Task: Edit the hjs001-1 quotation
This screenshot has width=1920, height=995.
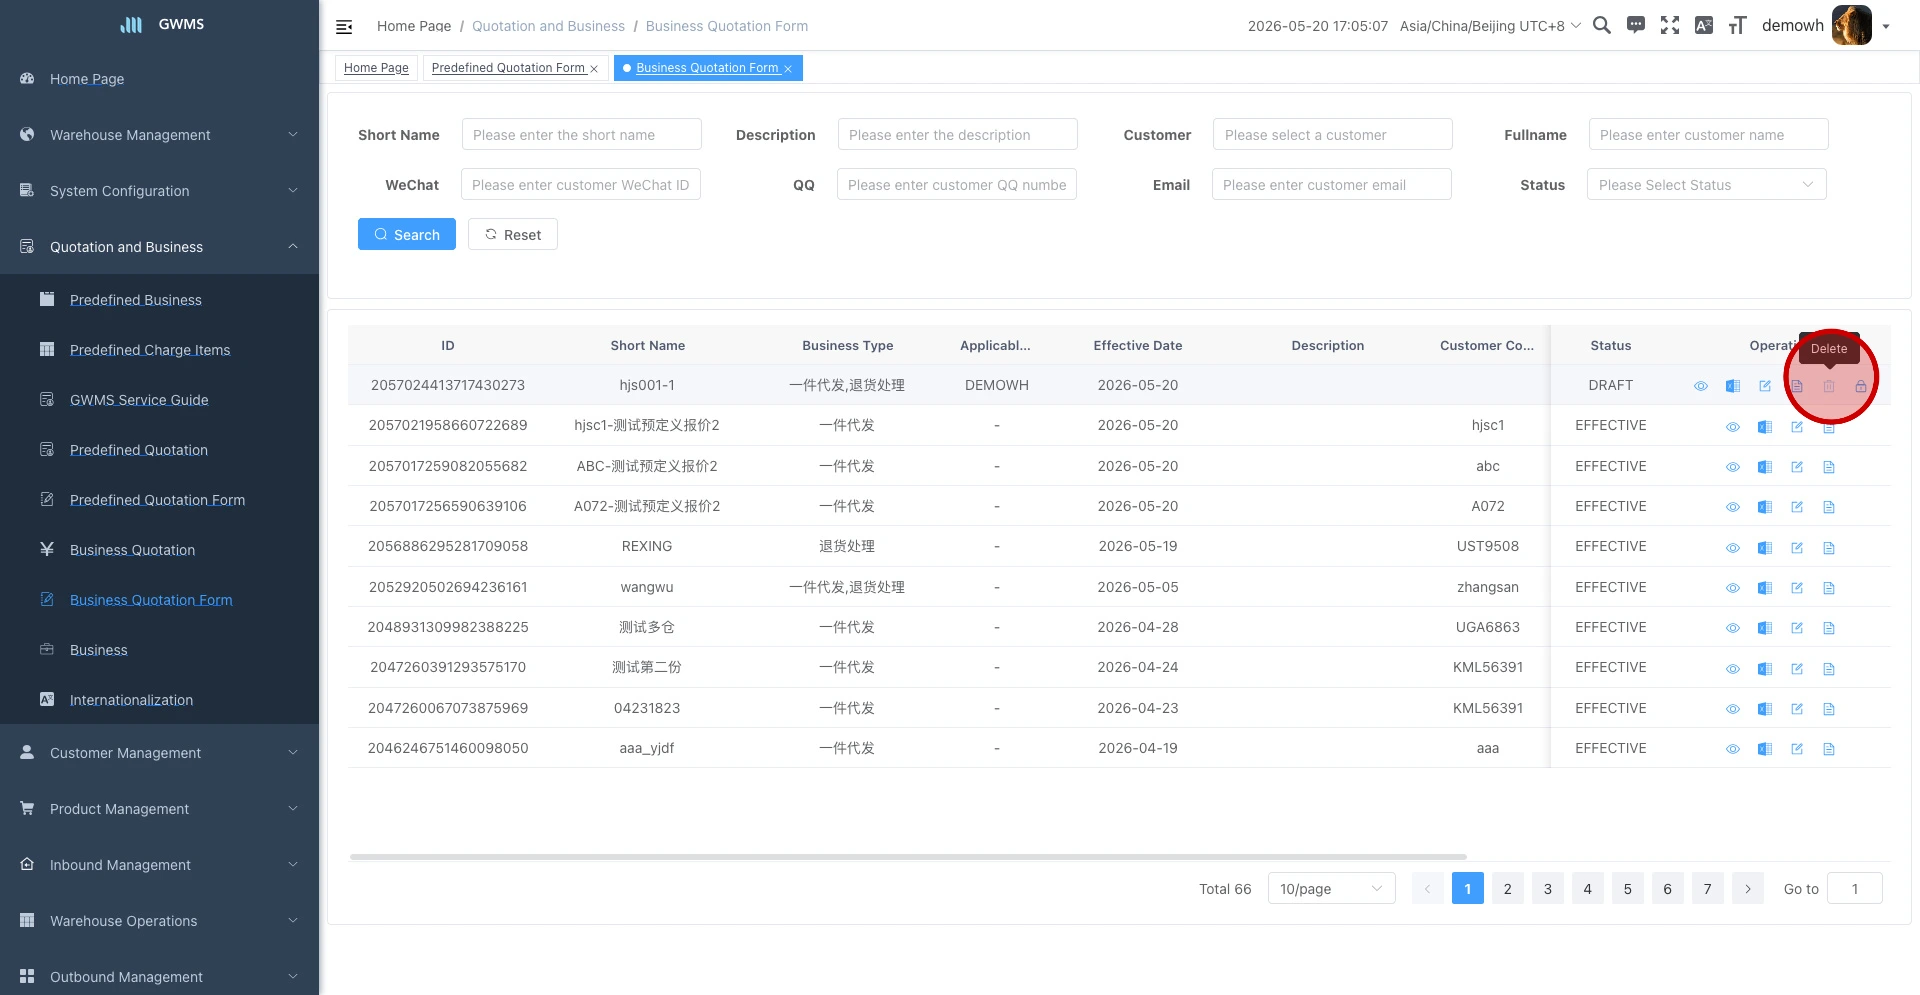Action: coord(1765,386)
